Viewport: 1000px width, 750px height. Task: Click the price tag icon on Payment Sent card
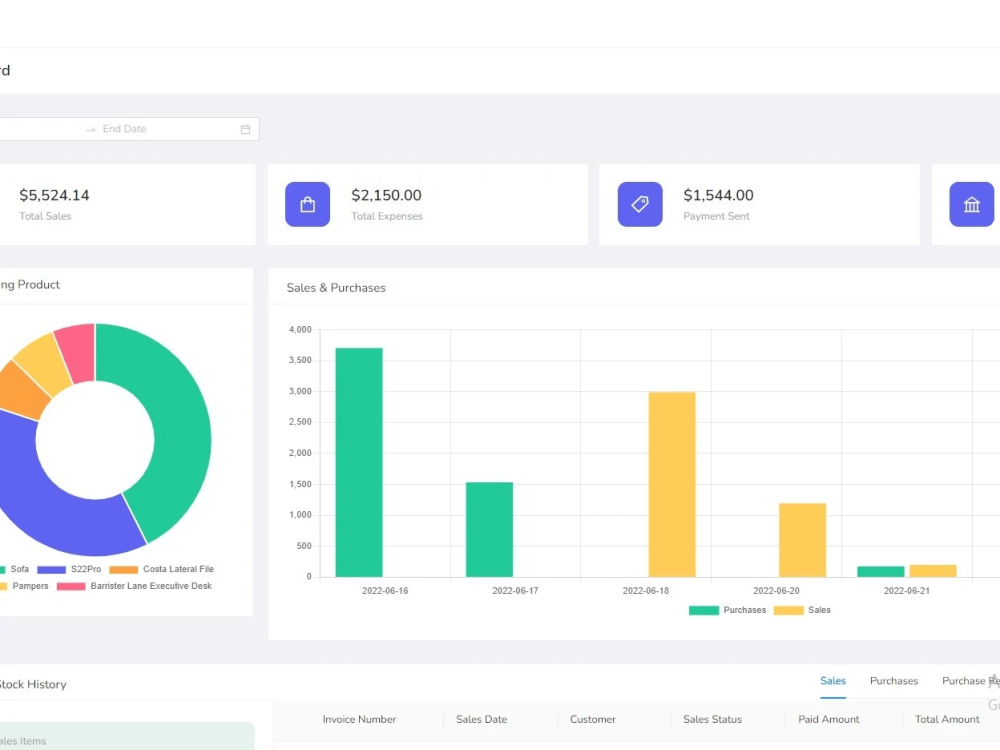639,204
